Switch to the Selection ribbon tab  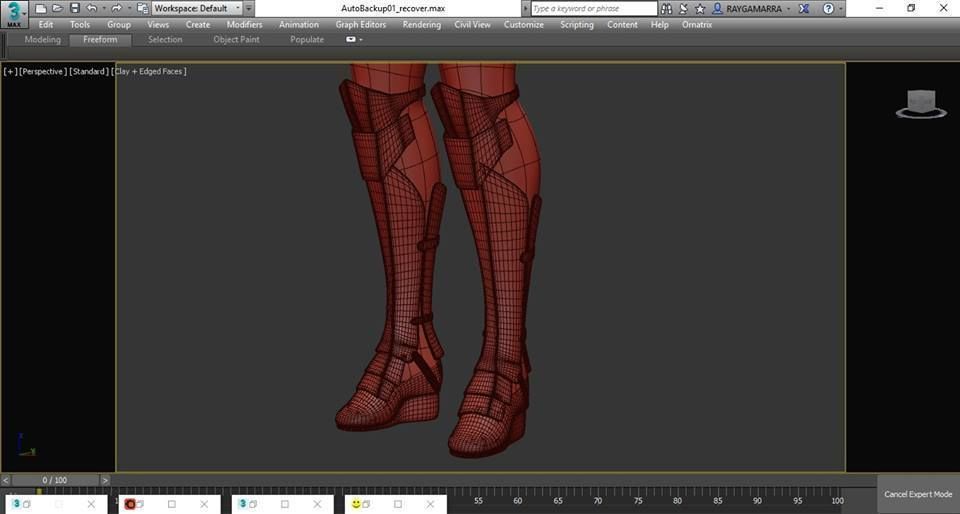165,40
